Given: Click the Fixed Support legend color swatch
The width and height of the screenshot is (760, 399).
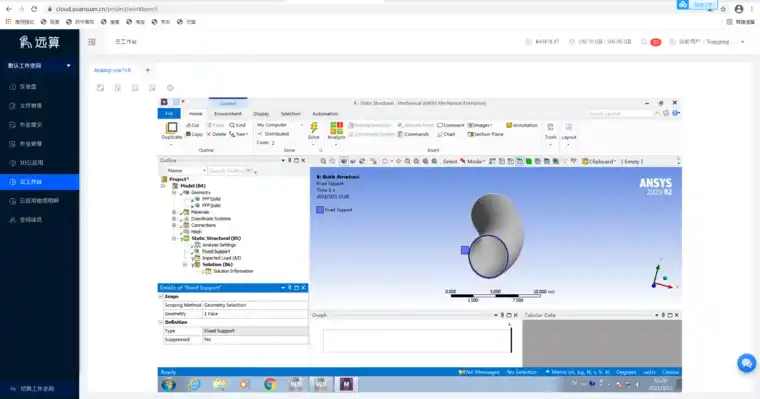Looking at the screenshot, I should [x=320, y=210].
